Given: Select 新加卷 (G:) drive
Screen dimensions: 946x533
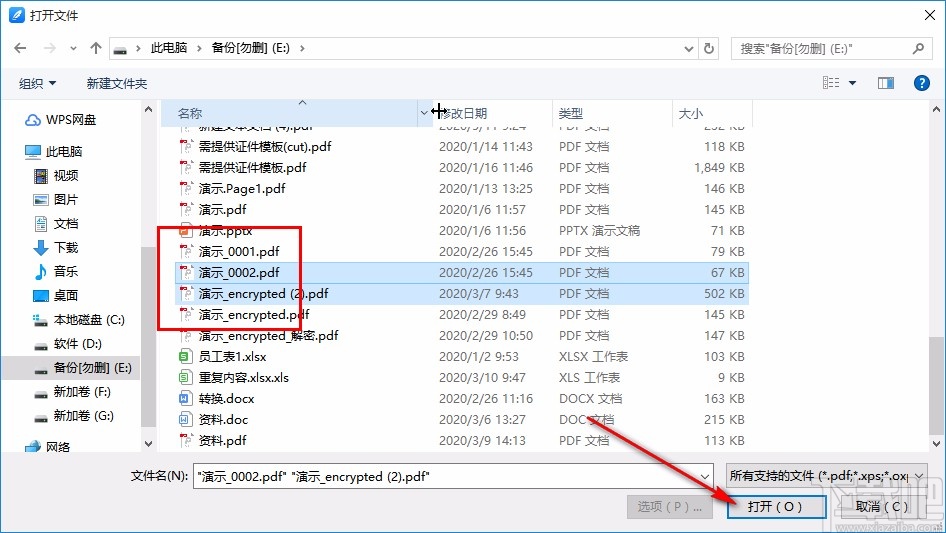Looking at the screenshot, I should (74, 416).
